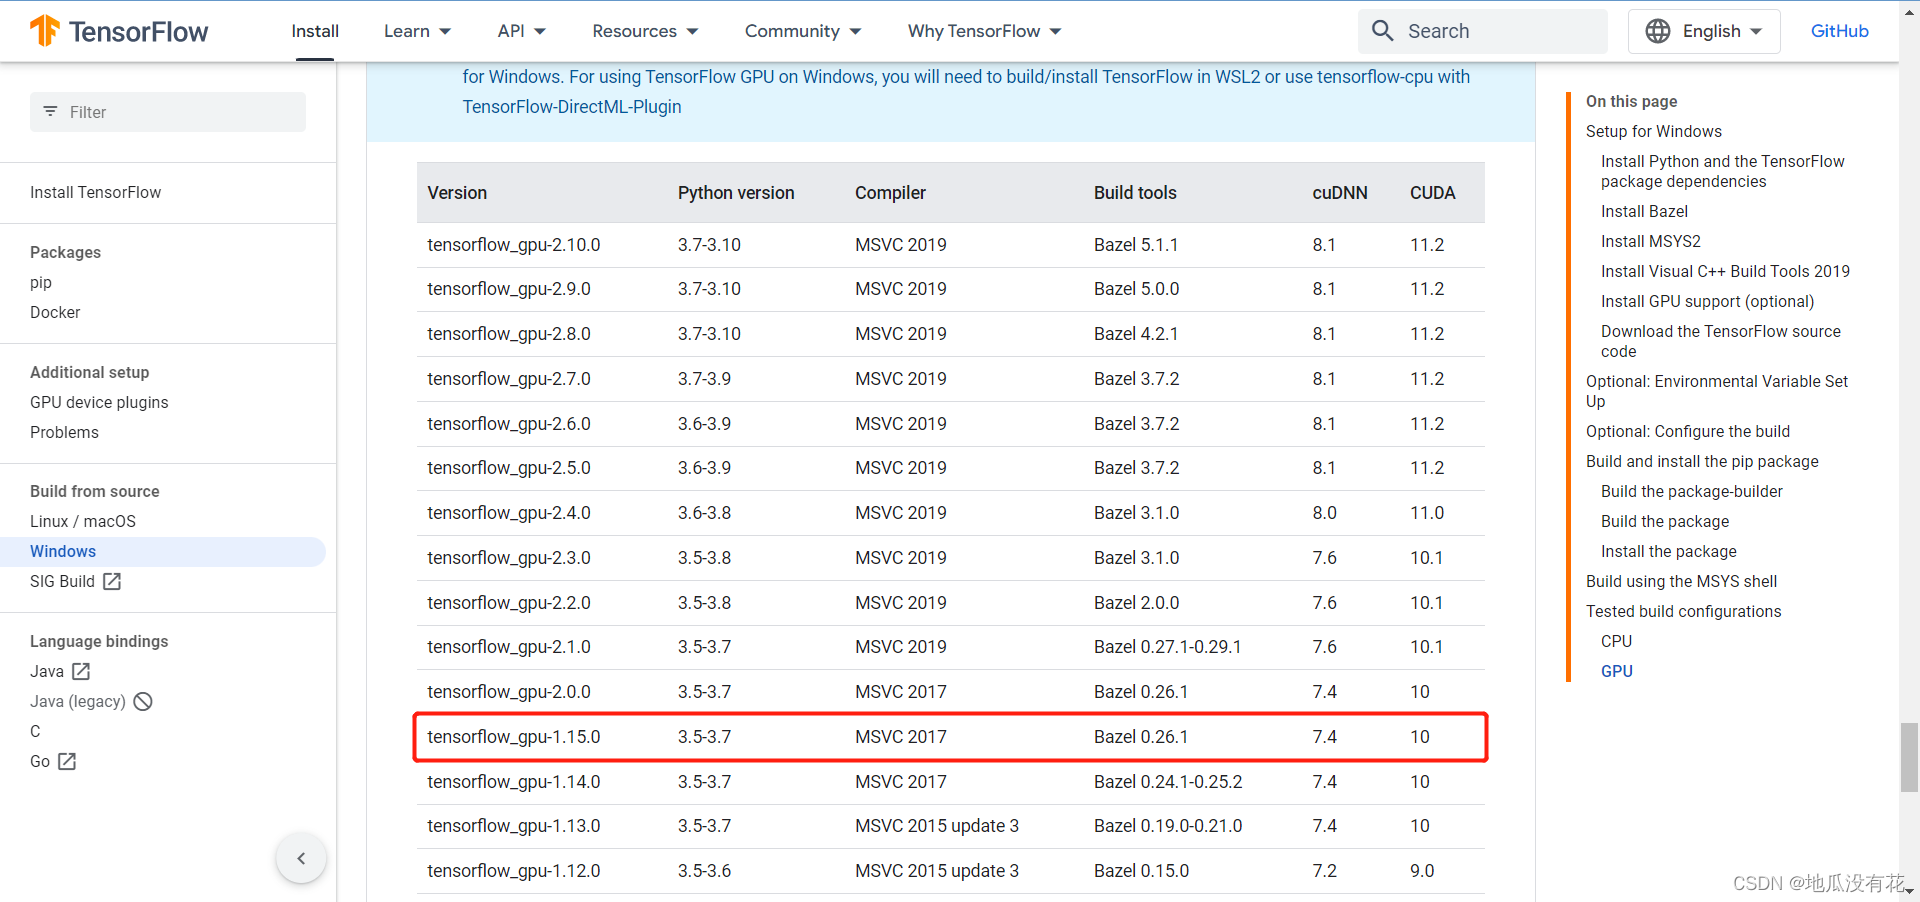Image resolution: width=1920 pixels, height=902 pixels.
Task: Go to the pip package page
Action: 41,282
